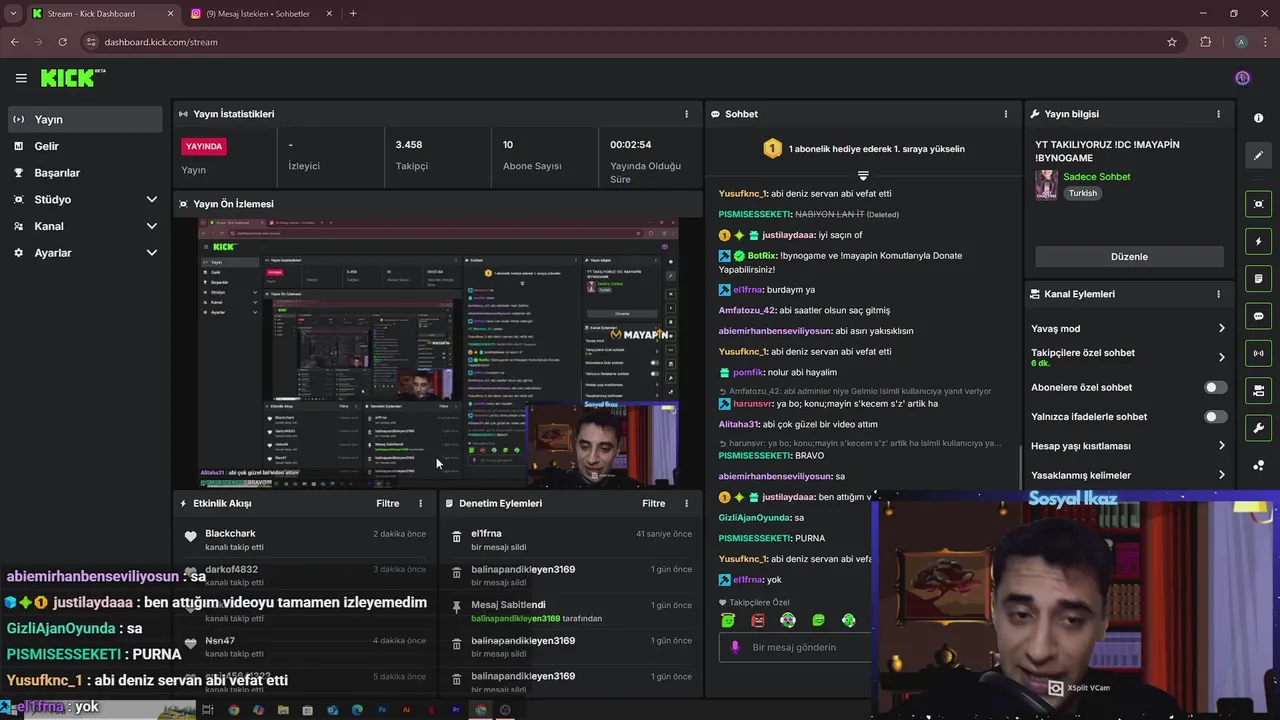The width and height of the screenshot is (1280, 720).
Task: Click the channel actions camera icon in the right rail
Action: click(x=1258, y=390)
